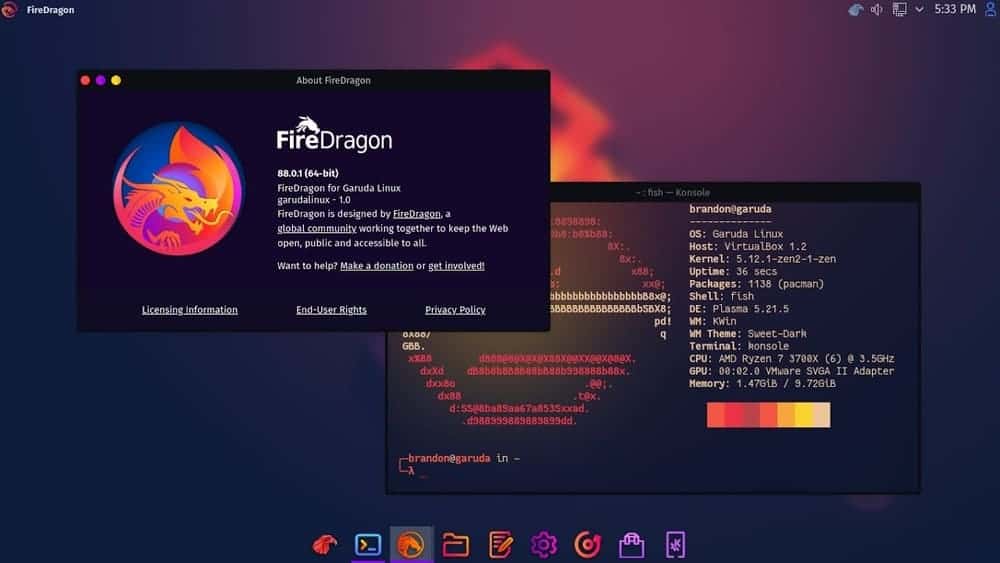Open the Garuda eagle launcher in the dock
The height and width of the screenshot is (563, 1000).
(325, 545)
